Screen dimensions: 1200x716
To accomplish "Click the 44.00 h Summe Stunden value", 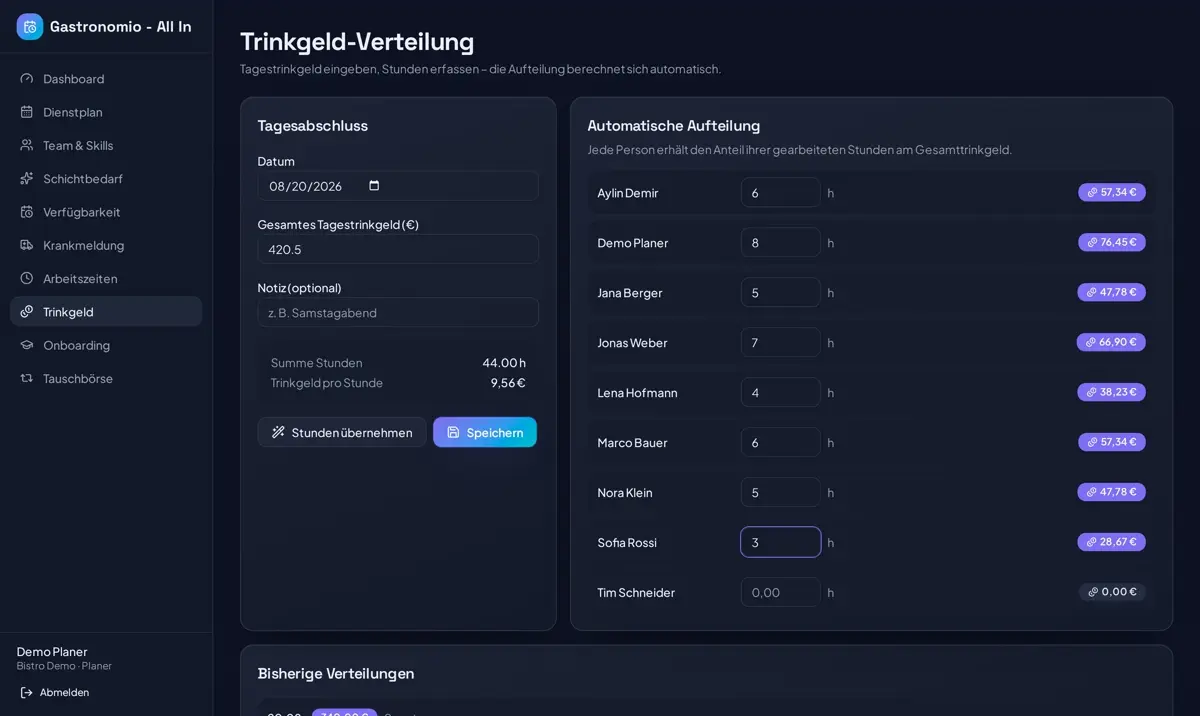I will [x=504, y=363].
